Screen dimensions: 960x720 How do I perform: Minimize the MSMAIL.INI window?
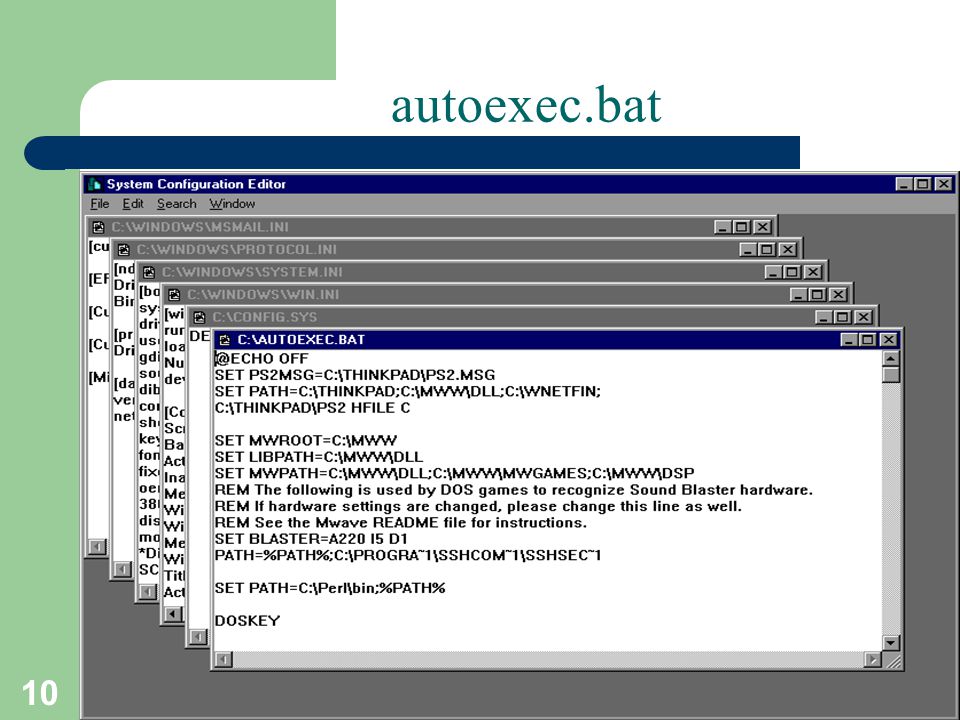pyautogui.click(x=723, y=227)
